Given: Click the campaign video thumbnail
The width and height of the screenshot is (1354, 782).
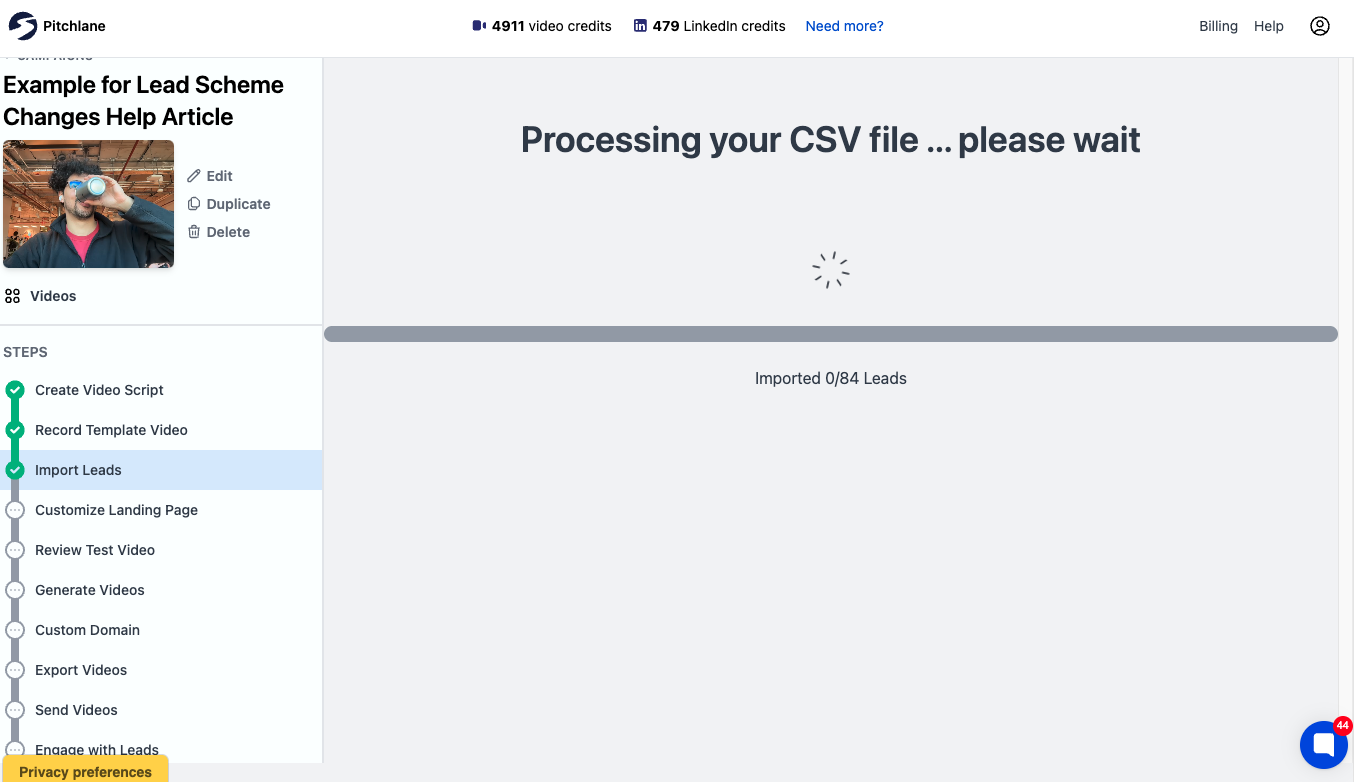Looking at the screenshot, I should pos(89,204).
